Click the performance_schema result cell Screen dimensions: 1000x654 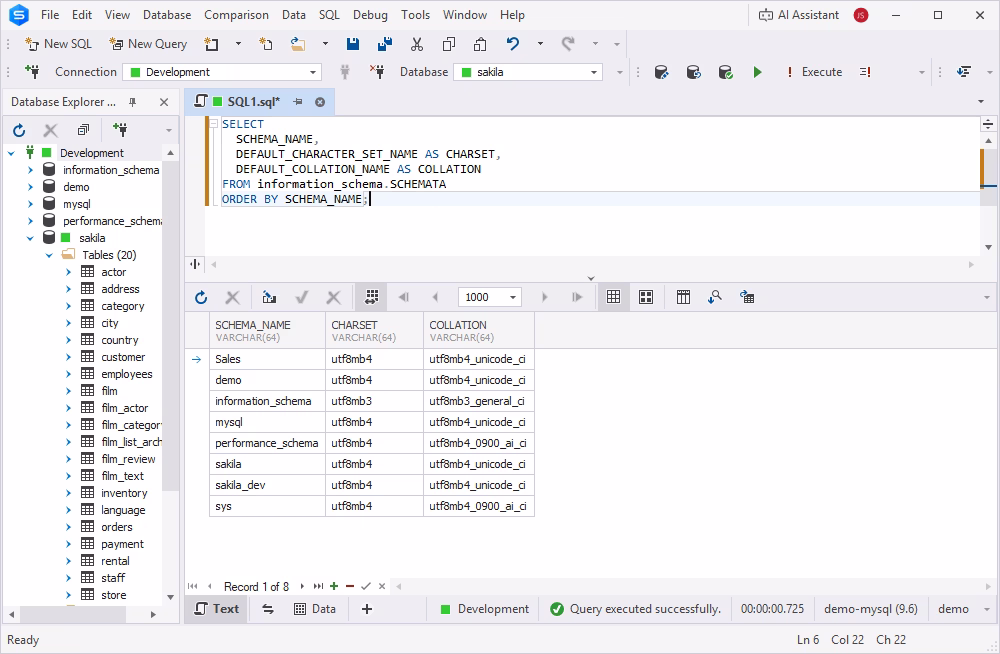[x=267, y=443]
